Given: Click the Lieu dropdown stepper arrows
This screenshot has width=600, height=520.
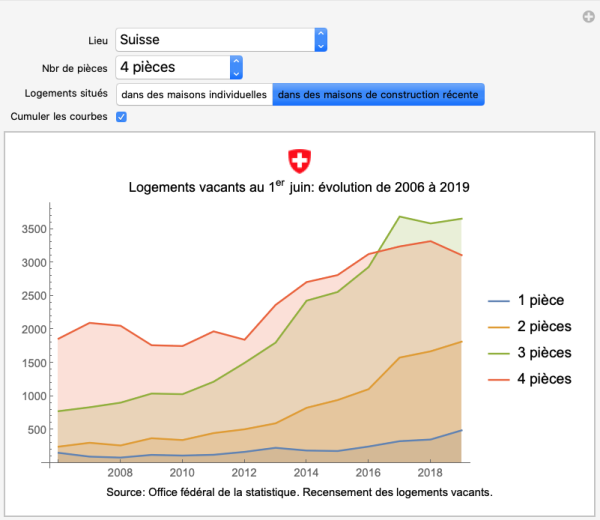Looking at the screenshot, I should [x=320, y=40].
